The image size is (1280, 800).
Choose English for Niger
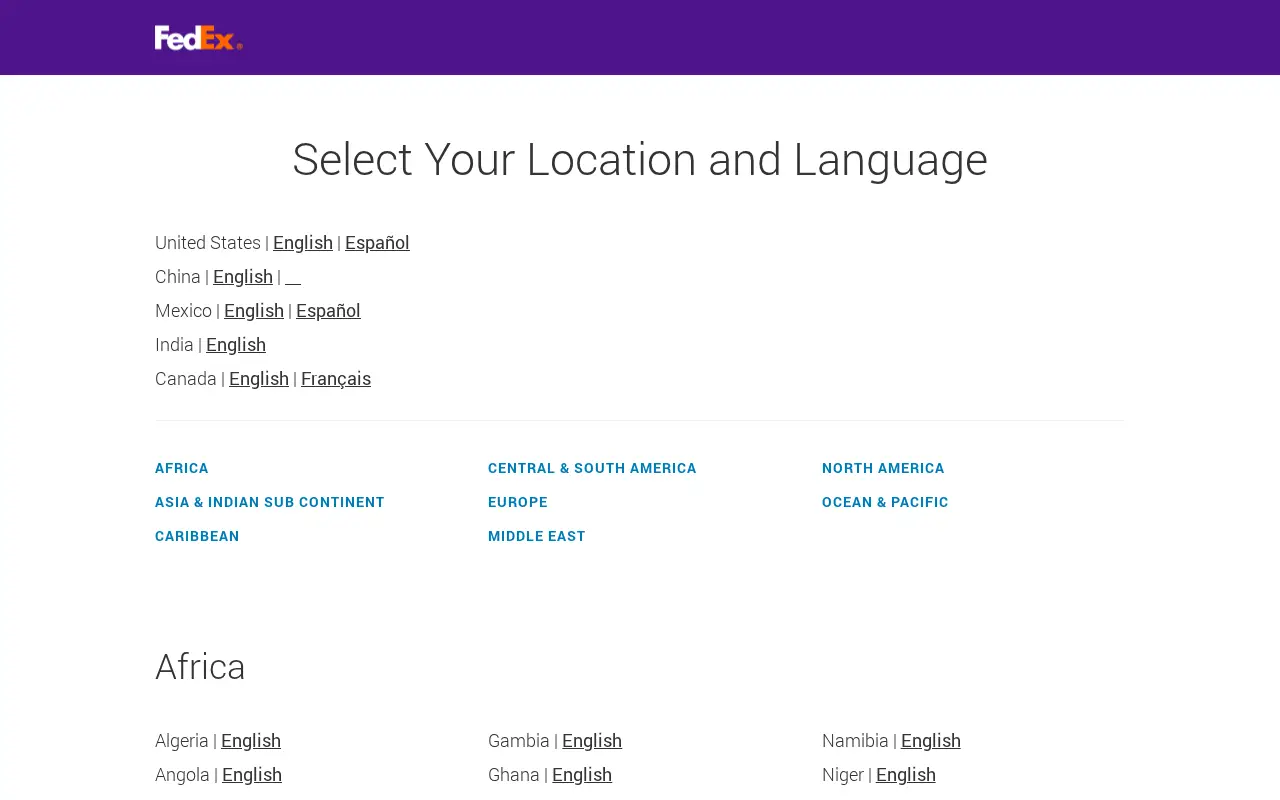(906, 774)
